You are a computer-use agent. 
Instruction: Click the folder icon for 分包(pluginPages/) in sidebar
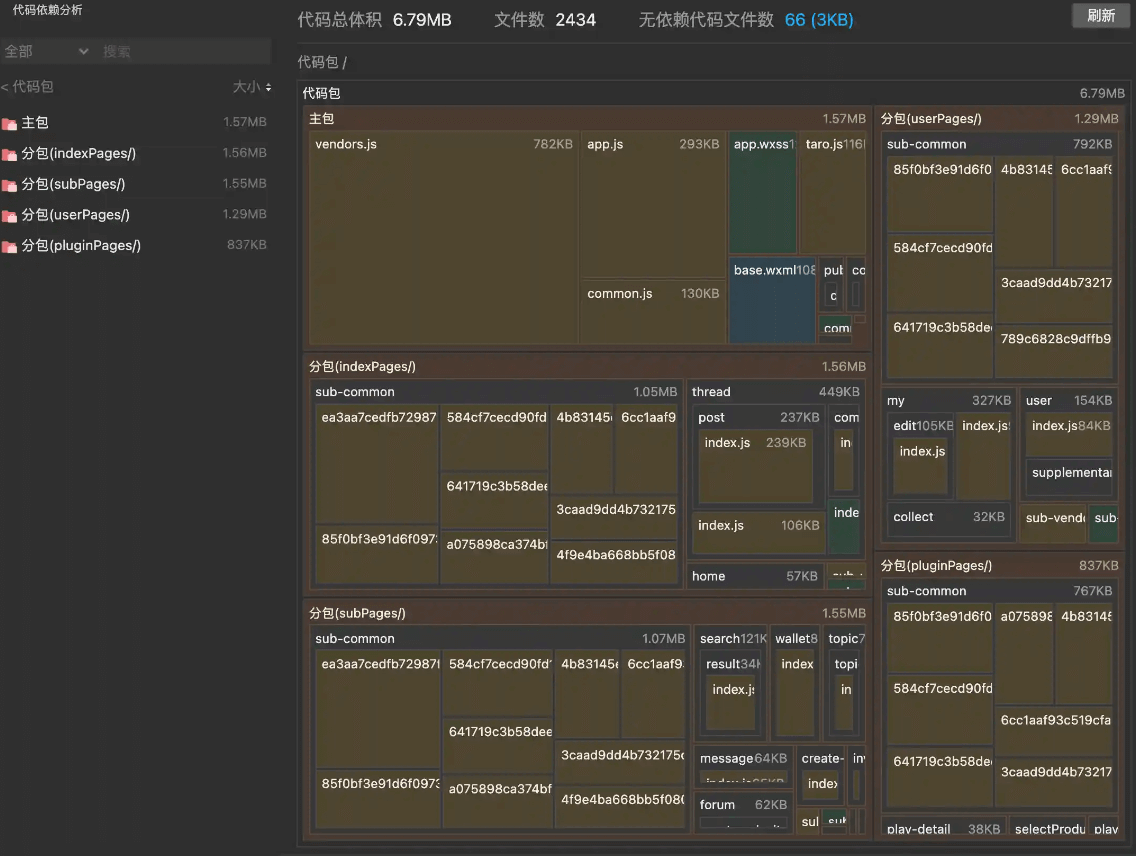(x=9, y=246)
